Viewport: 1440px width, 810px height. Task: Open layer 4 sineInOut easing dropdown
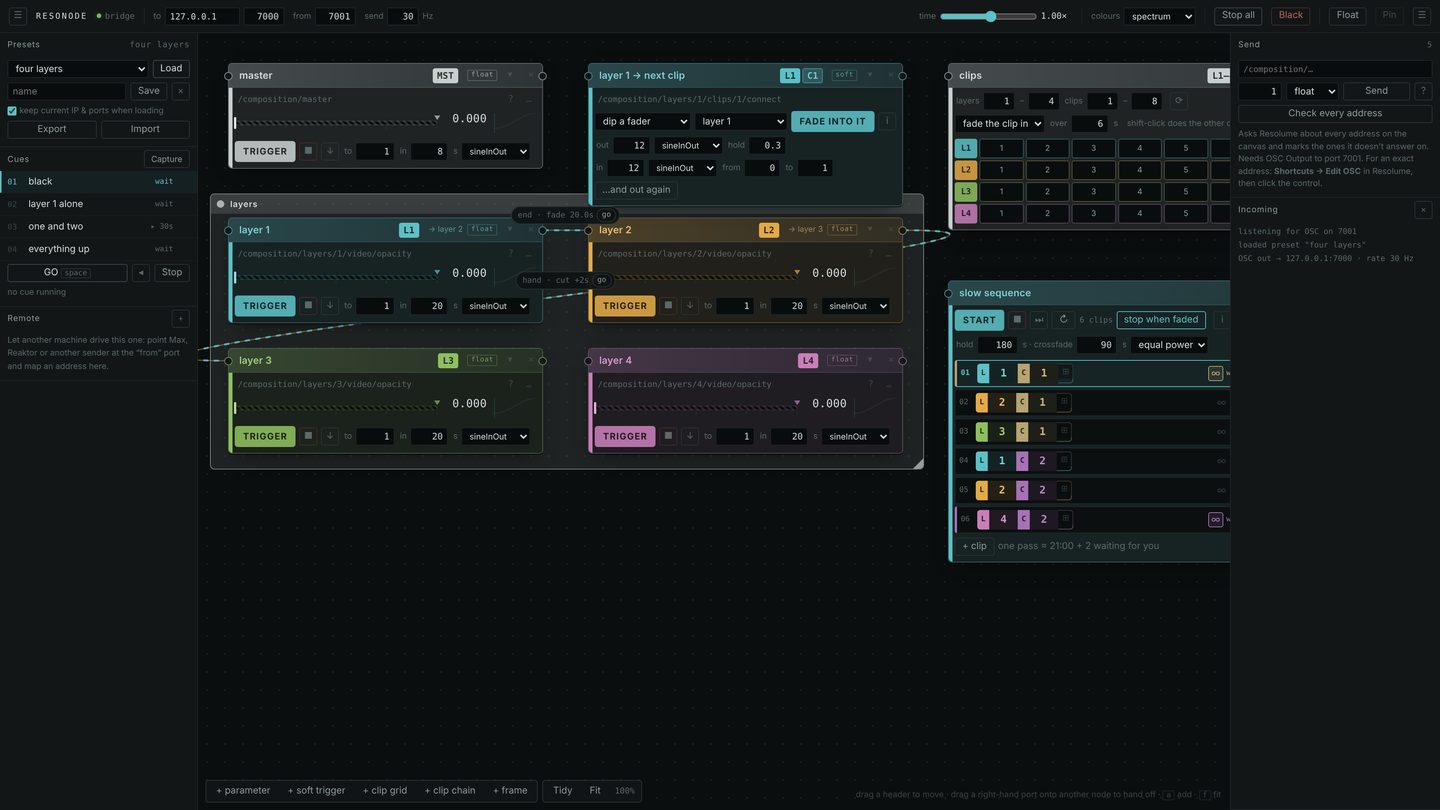(855, 436)
